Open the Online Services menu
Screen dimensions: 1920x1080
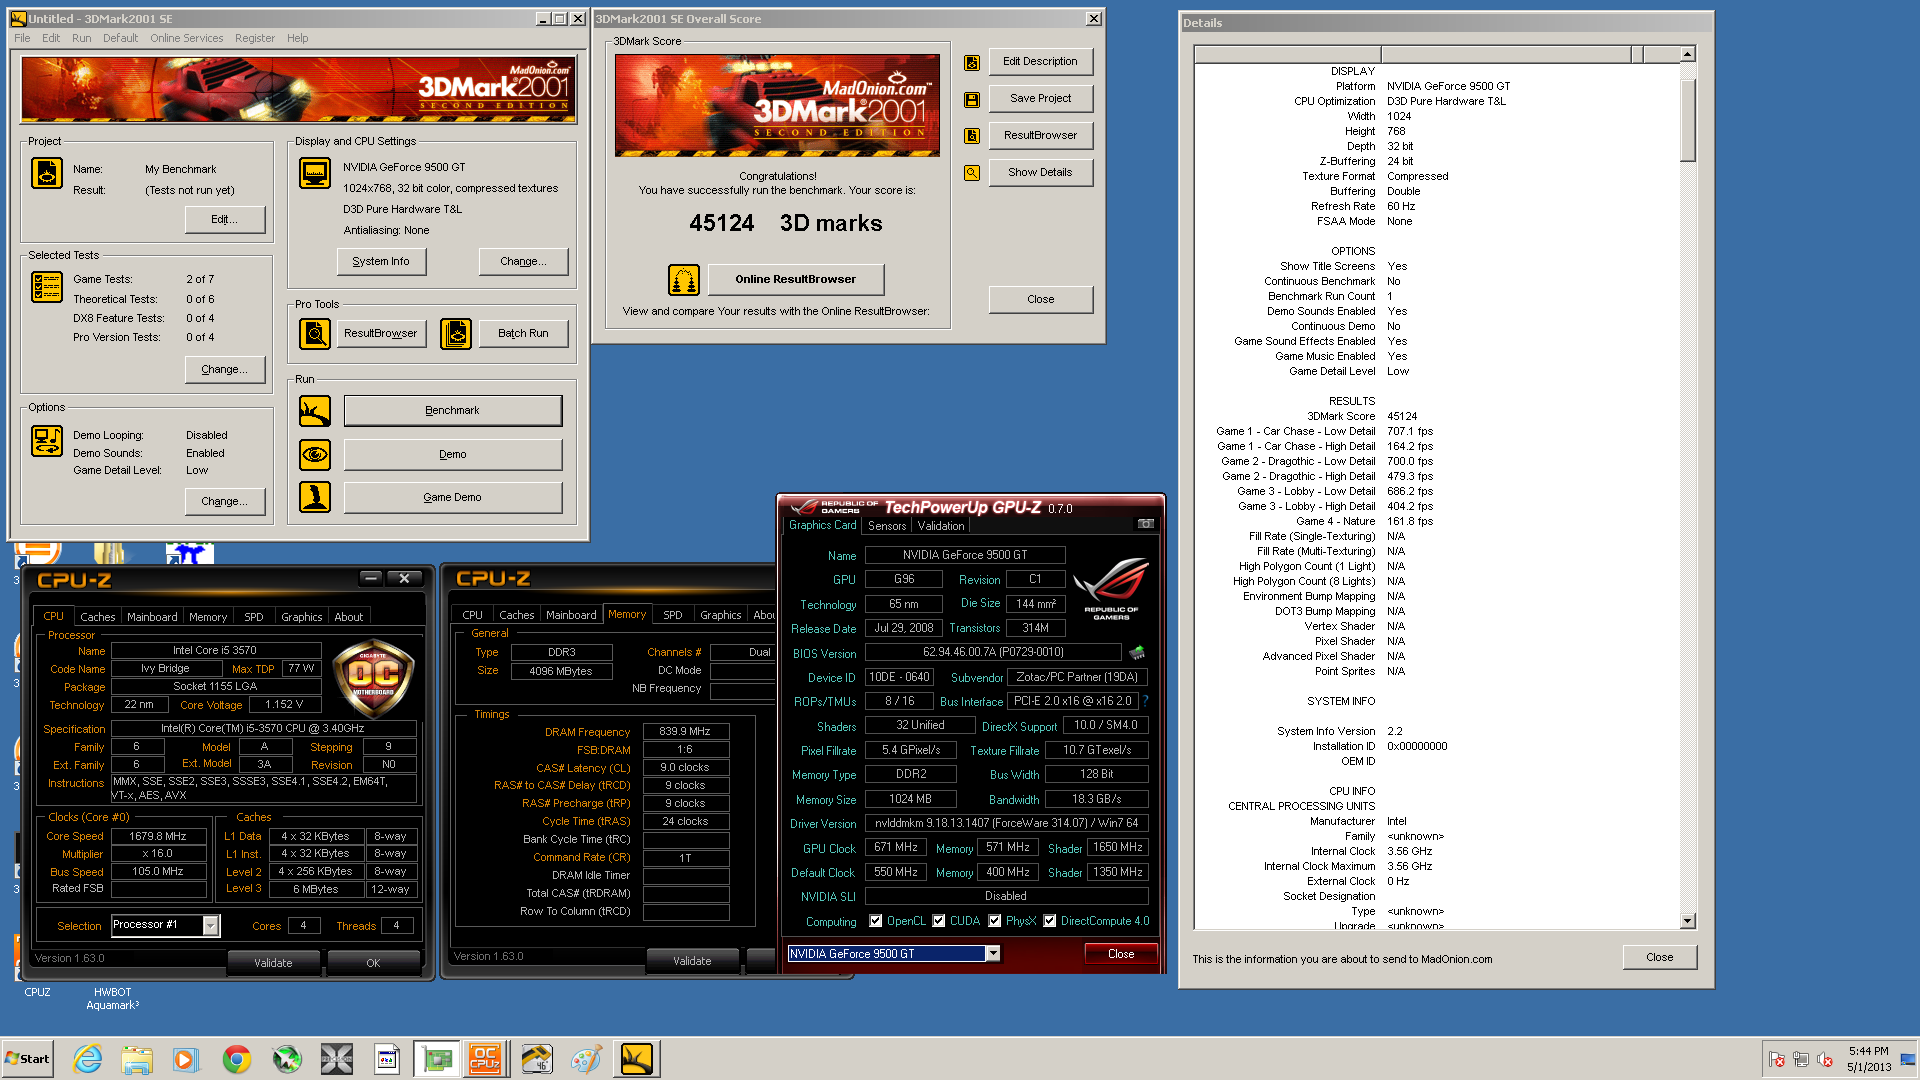click(x=187, y=38)
